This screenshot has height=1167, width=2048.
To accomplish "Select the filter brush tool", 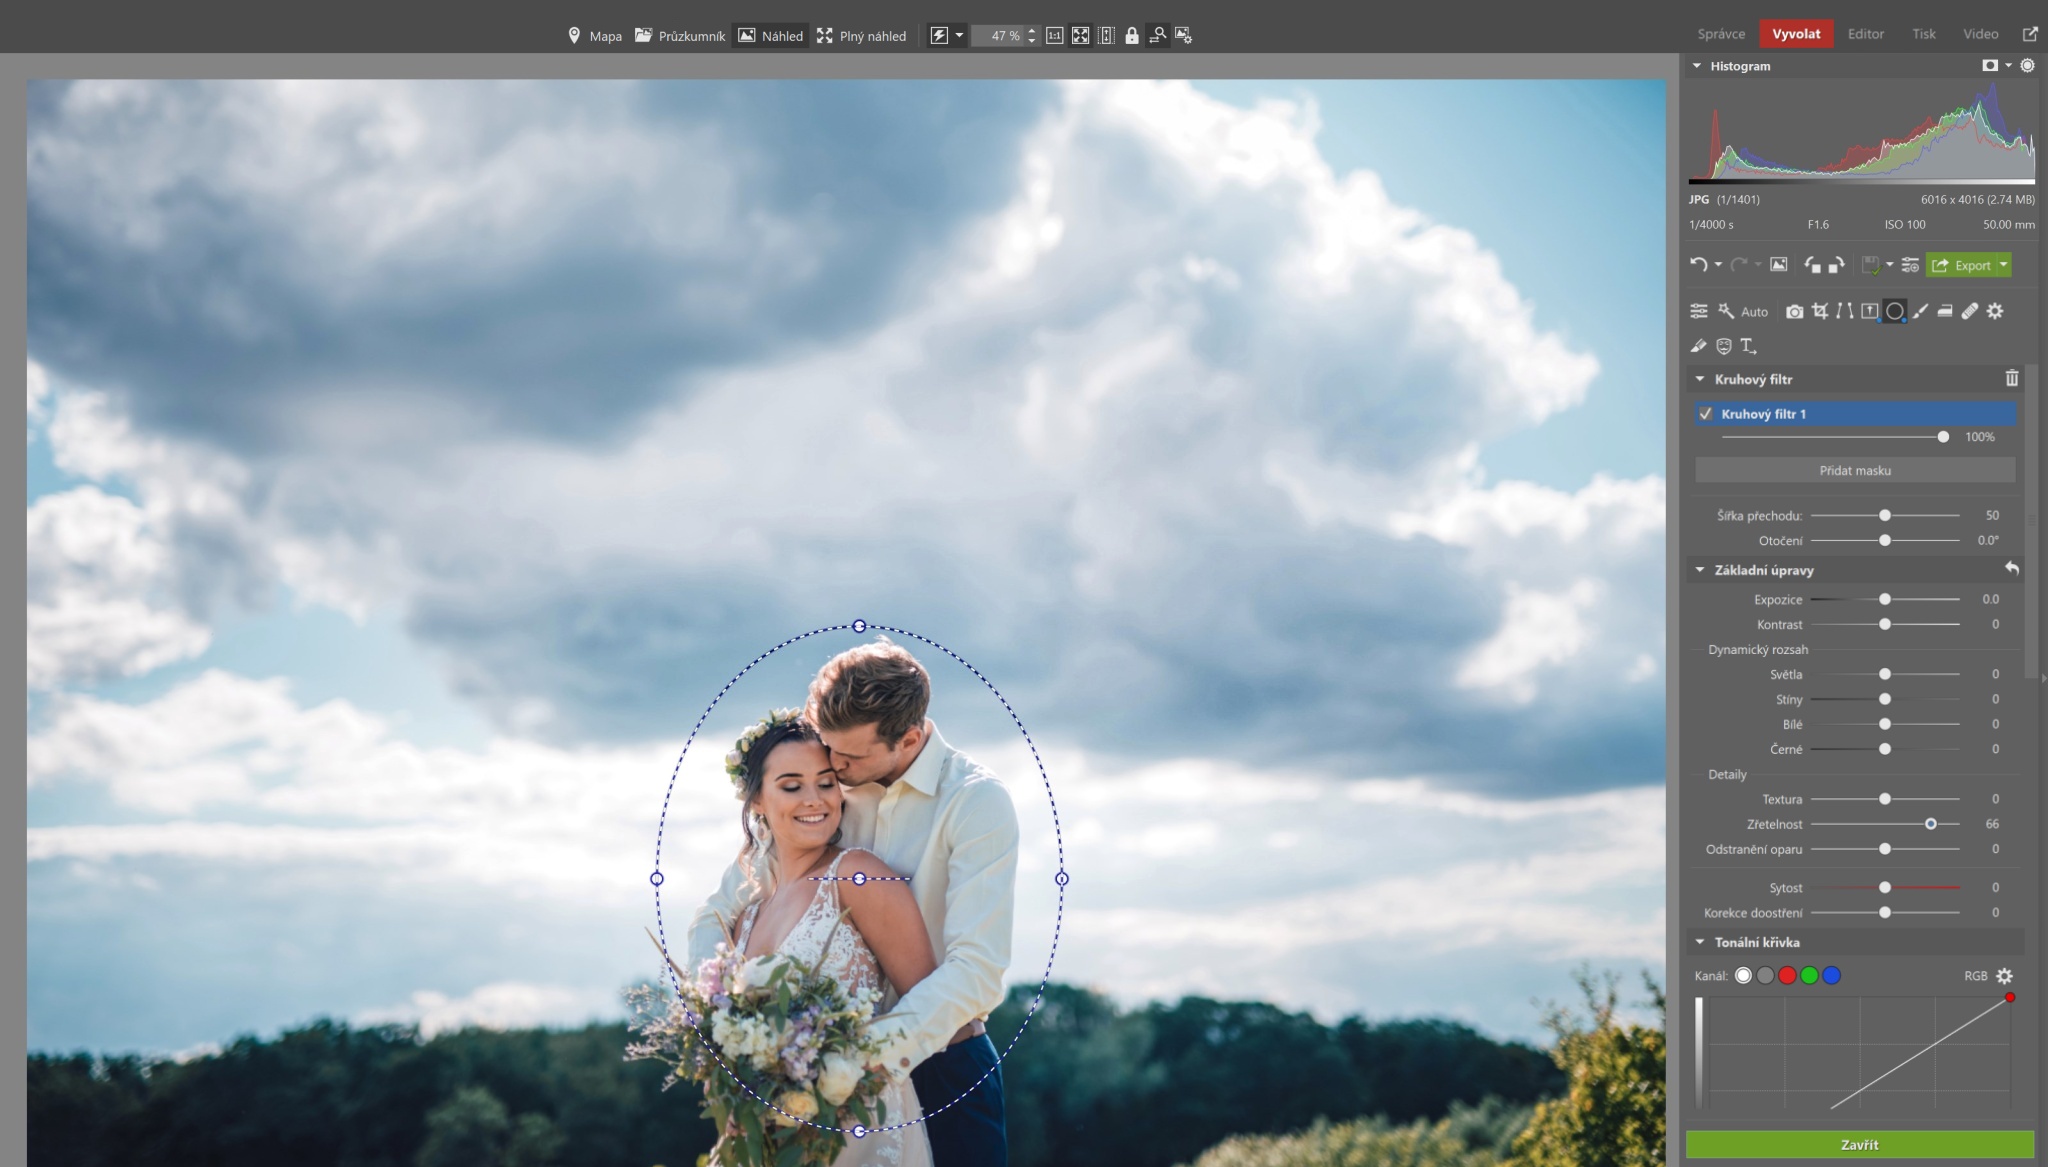I will (1920, 311).
